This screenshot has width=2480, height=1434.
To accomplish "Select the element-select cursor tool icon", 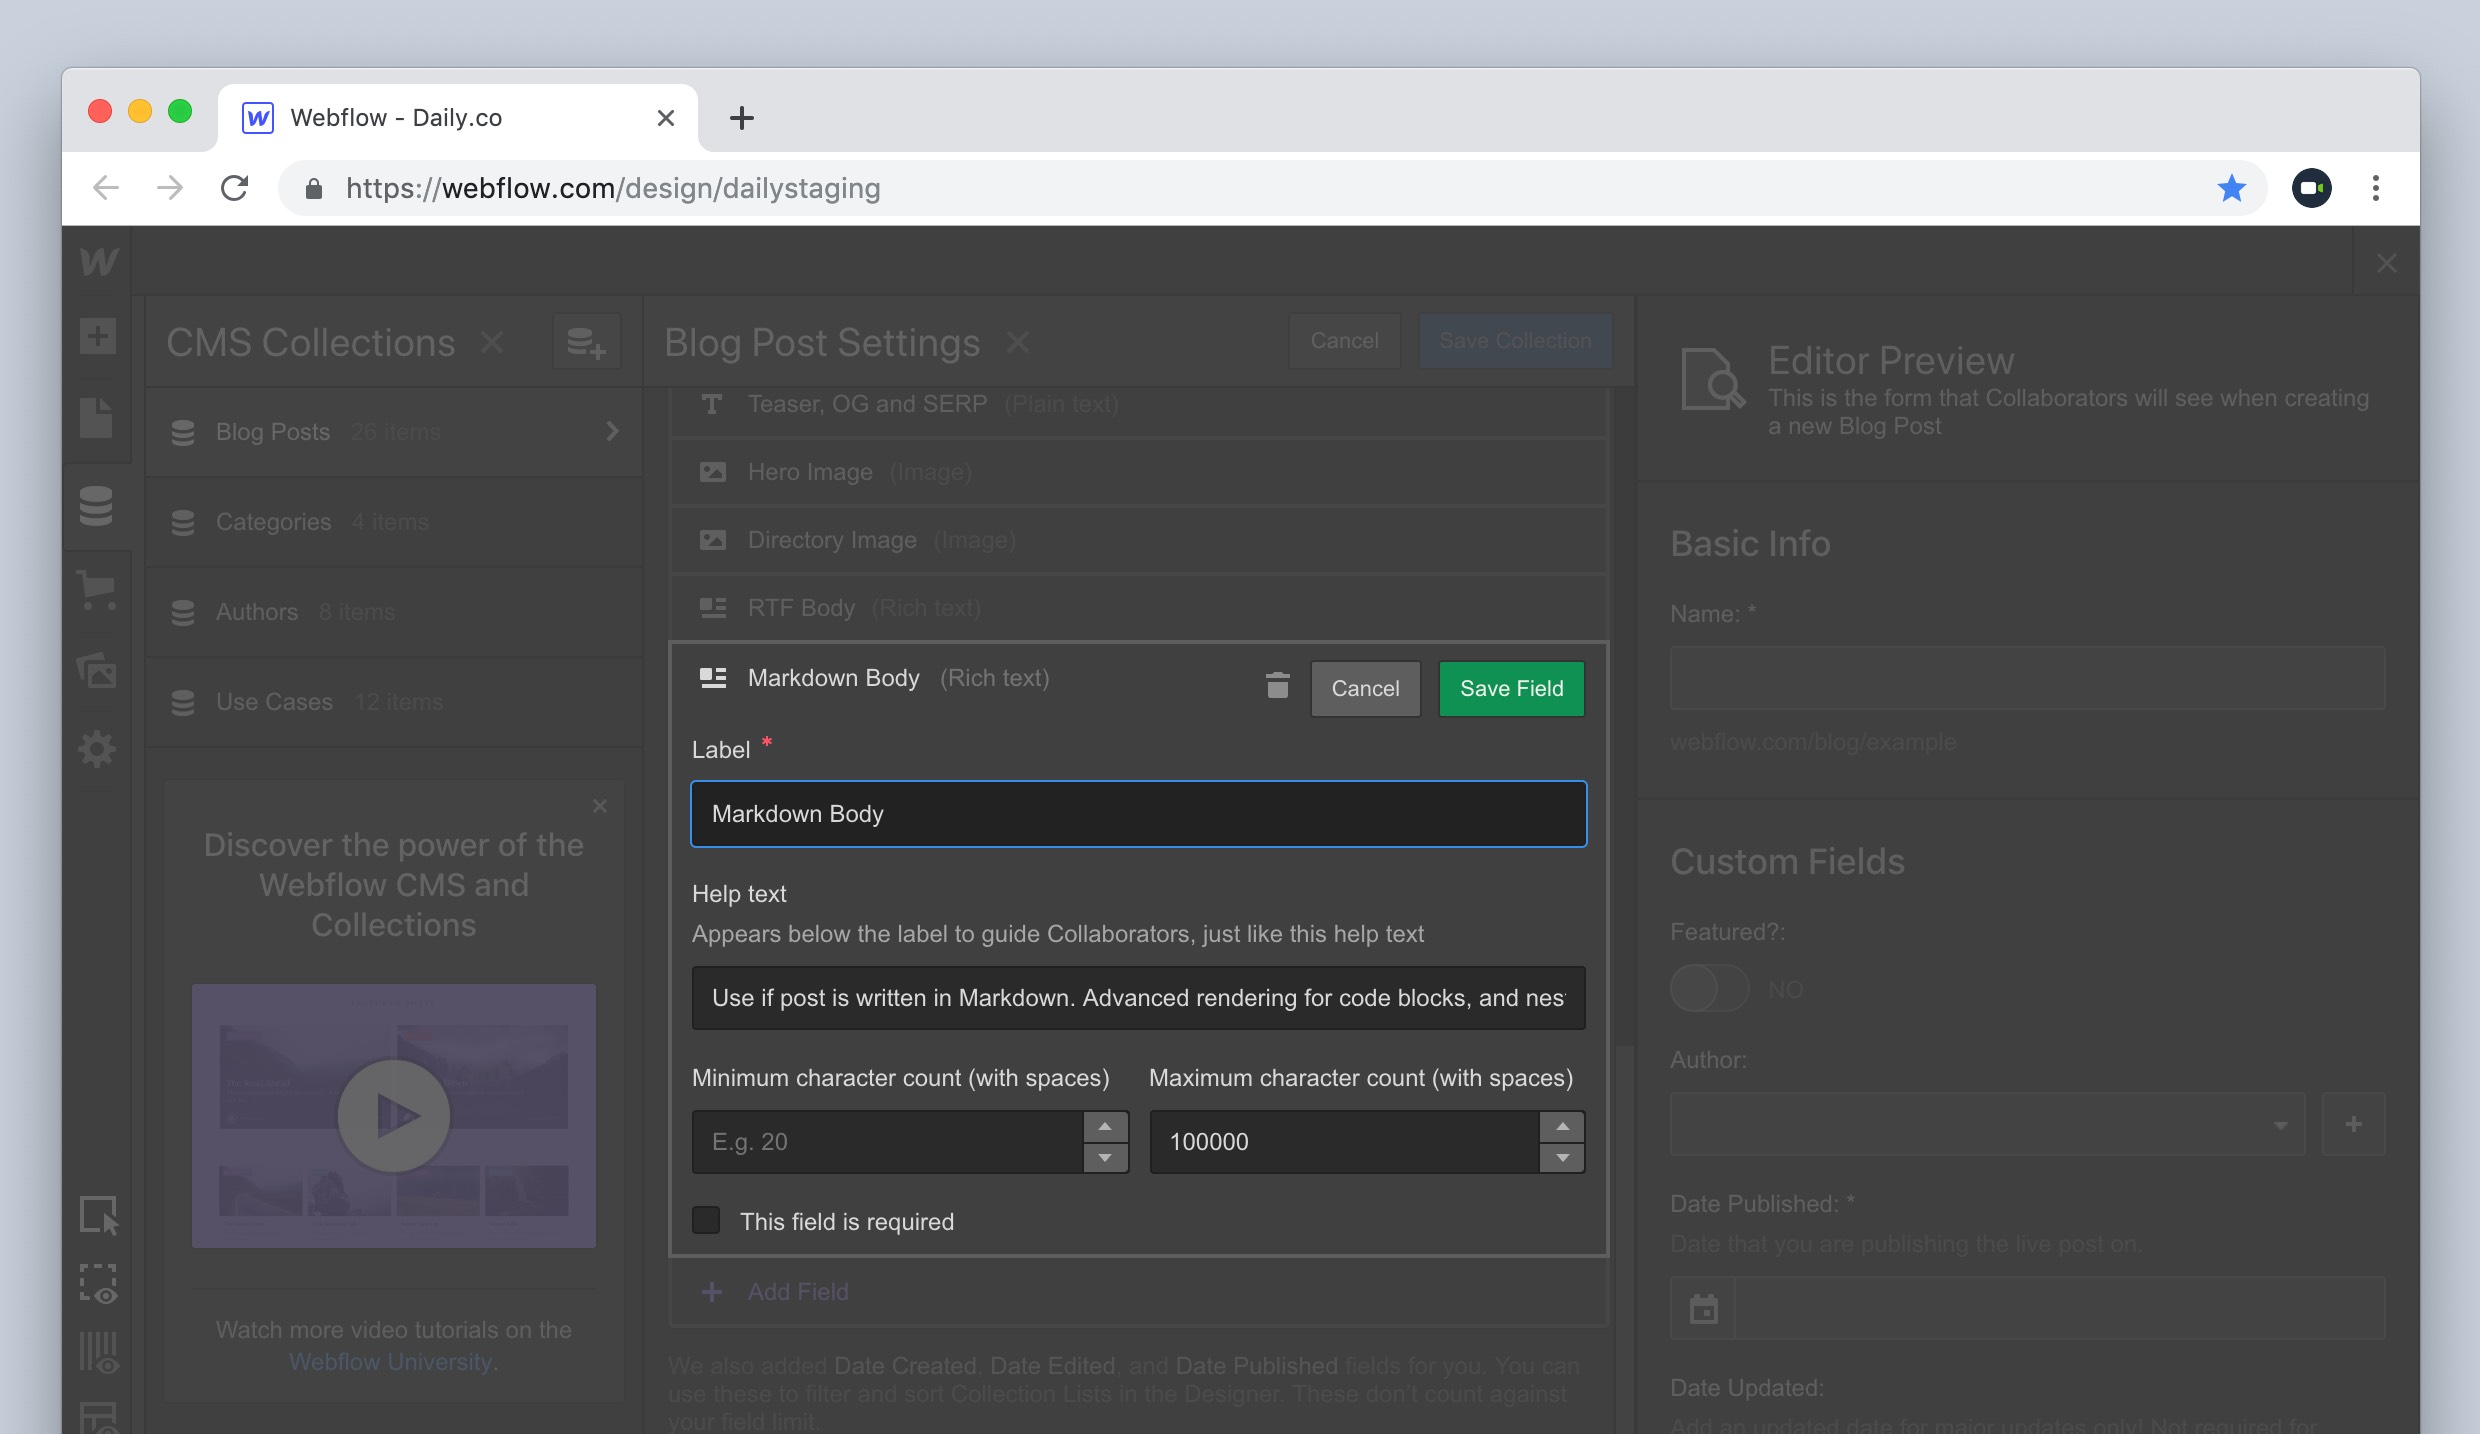I will point(99,1215).
